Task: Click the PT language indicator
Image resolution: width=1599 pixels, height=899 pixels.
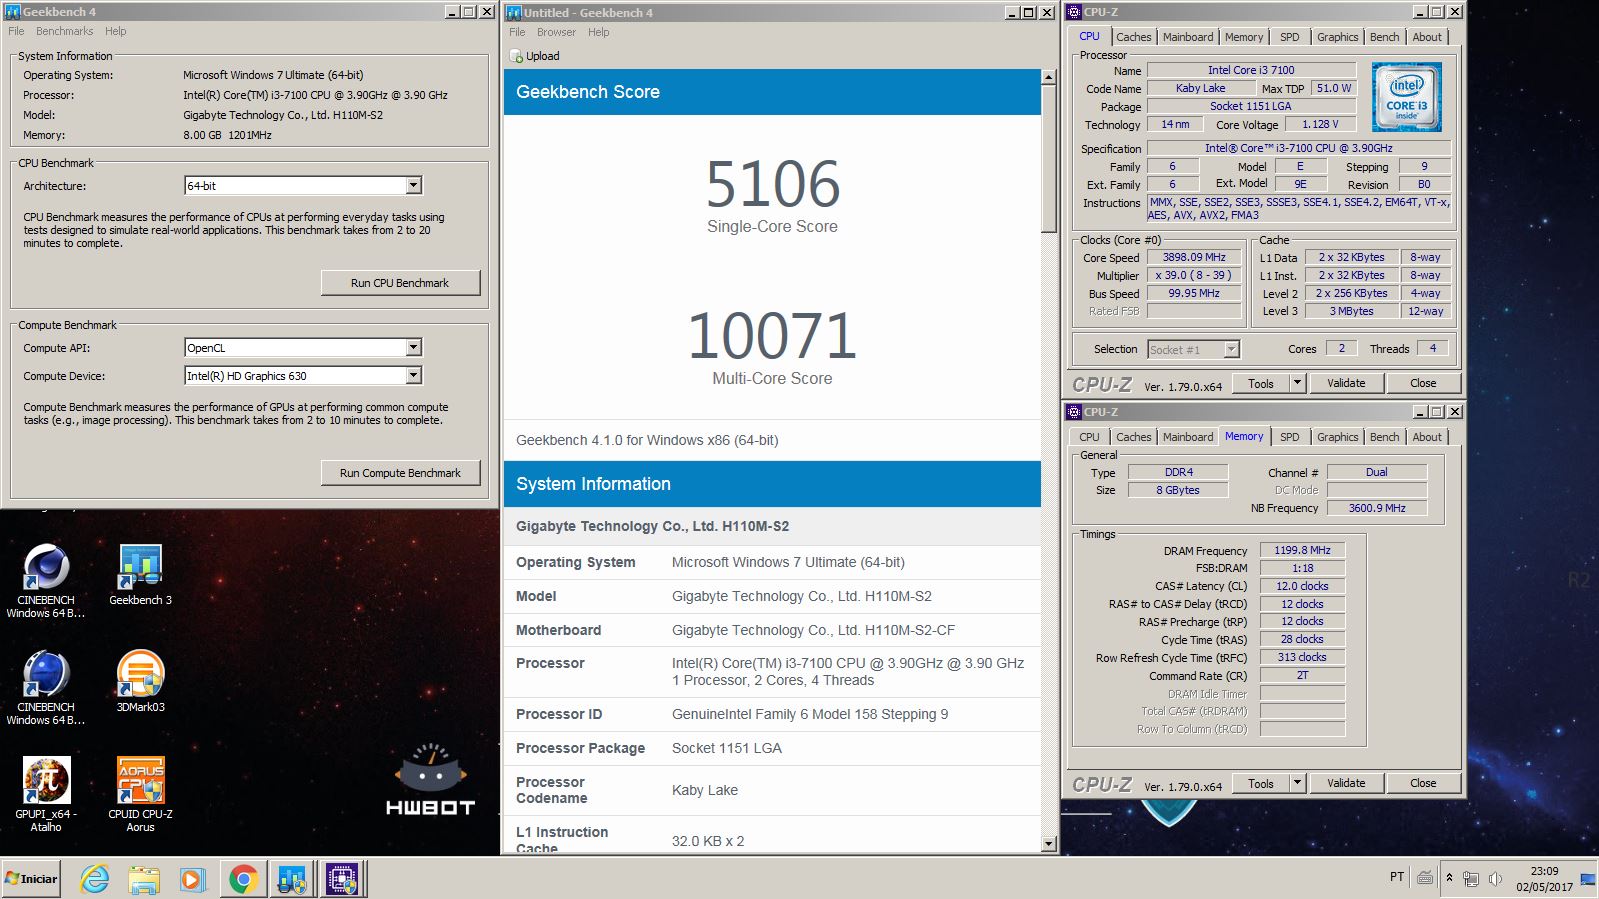Action: point(1396,877)
